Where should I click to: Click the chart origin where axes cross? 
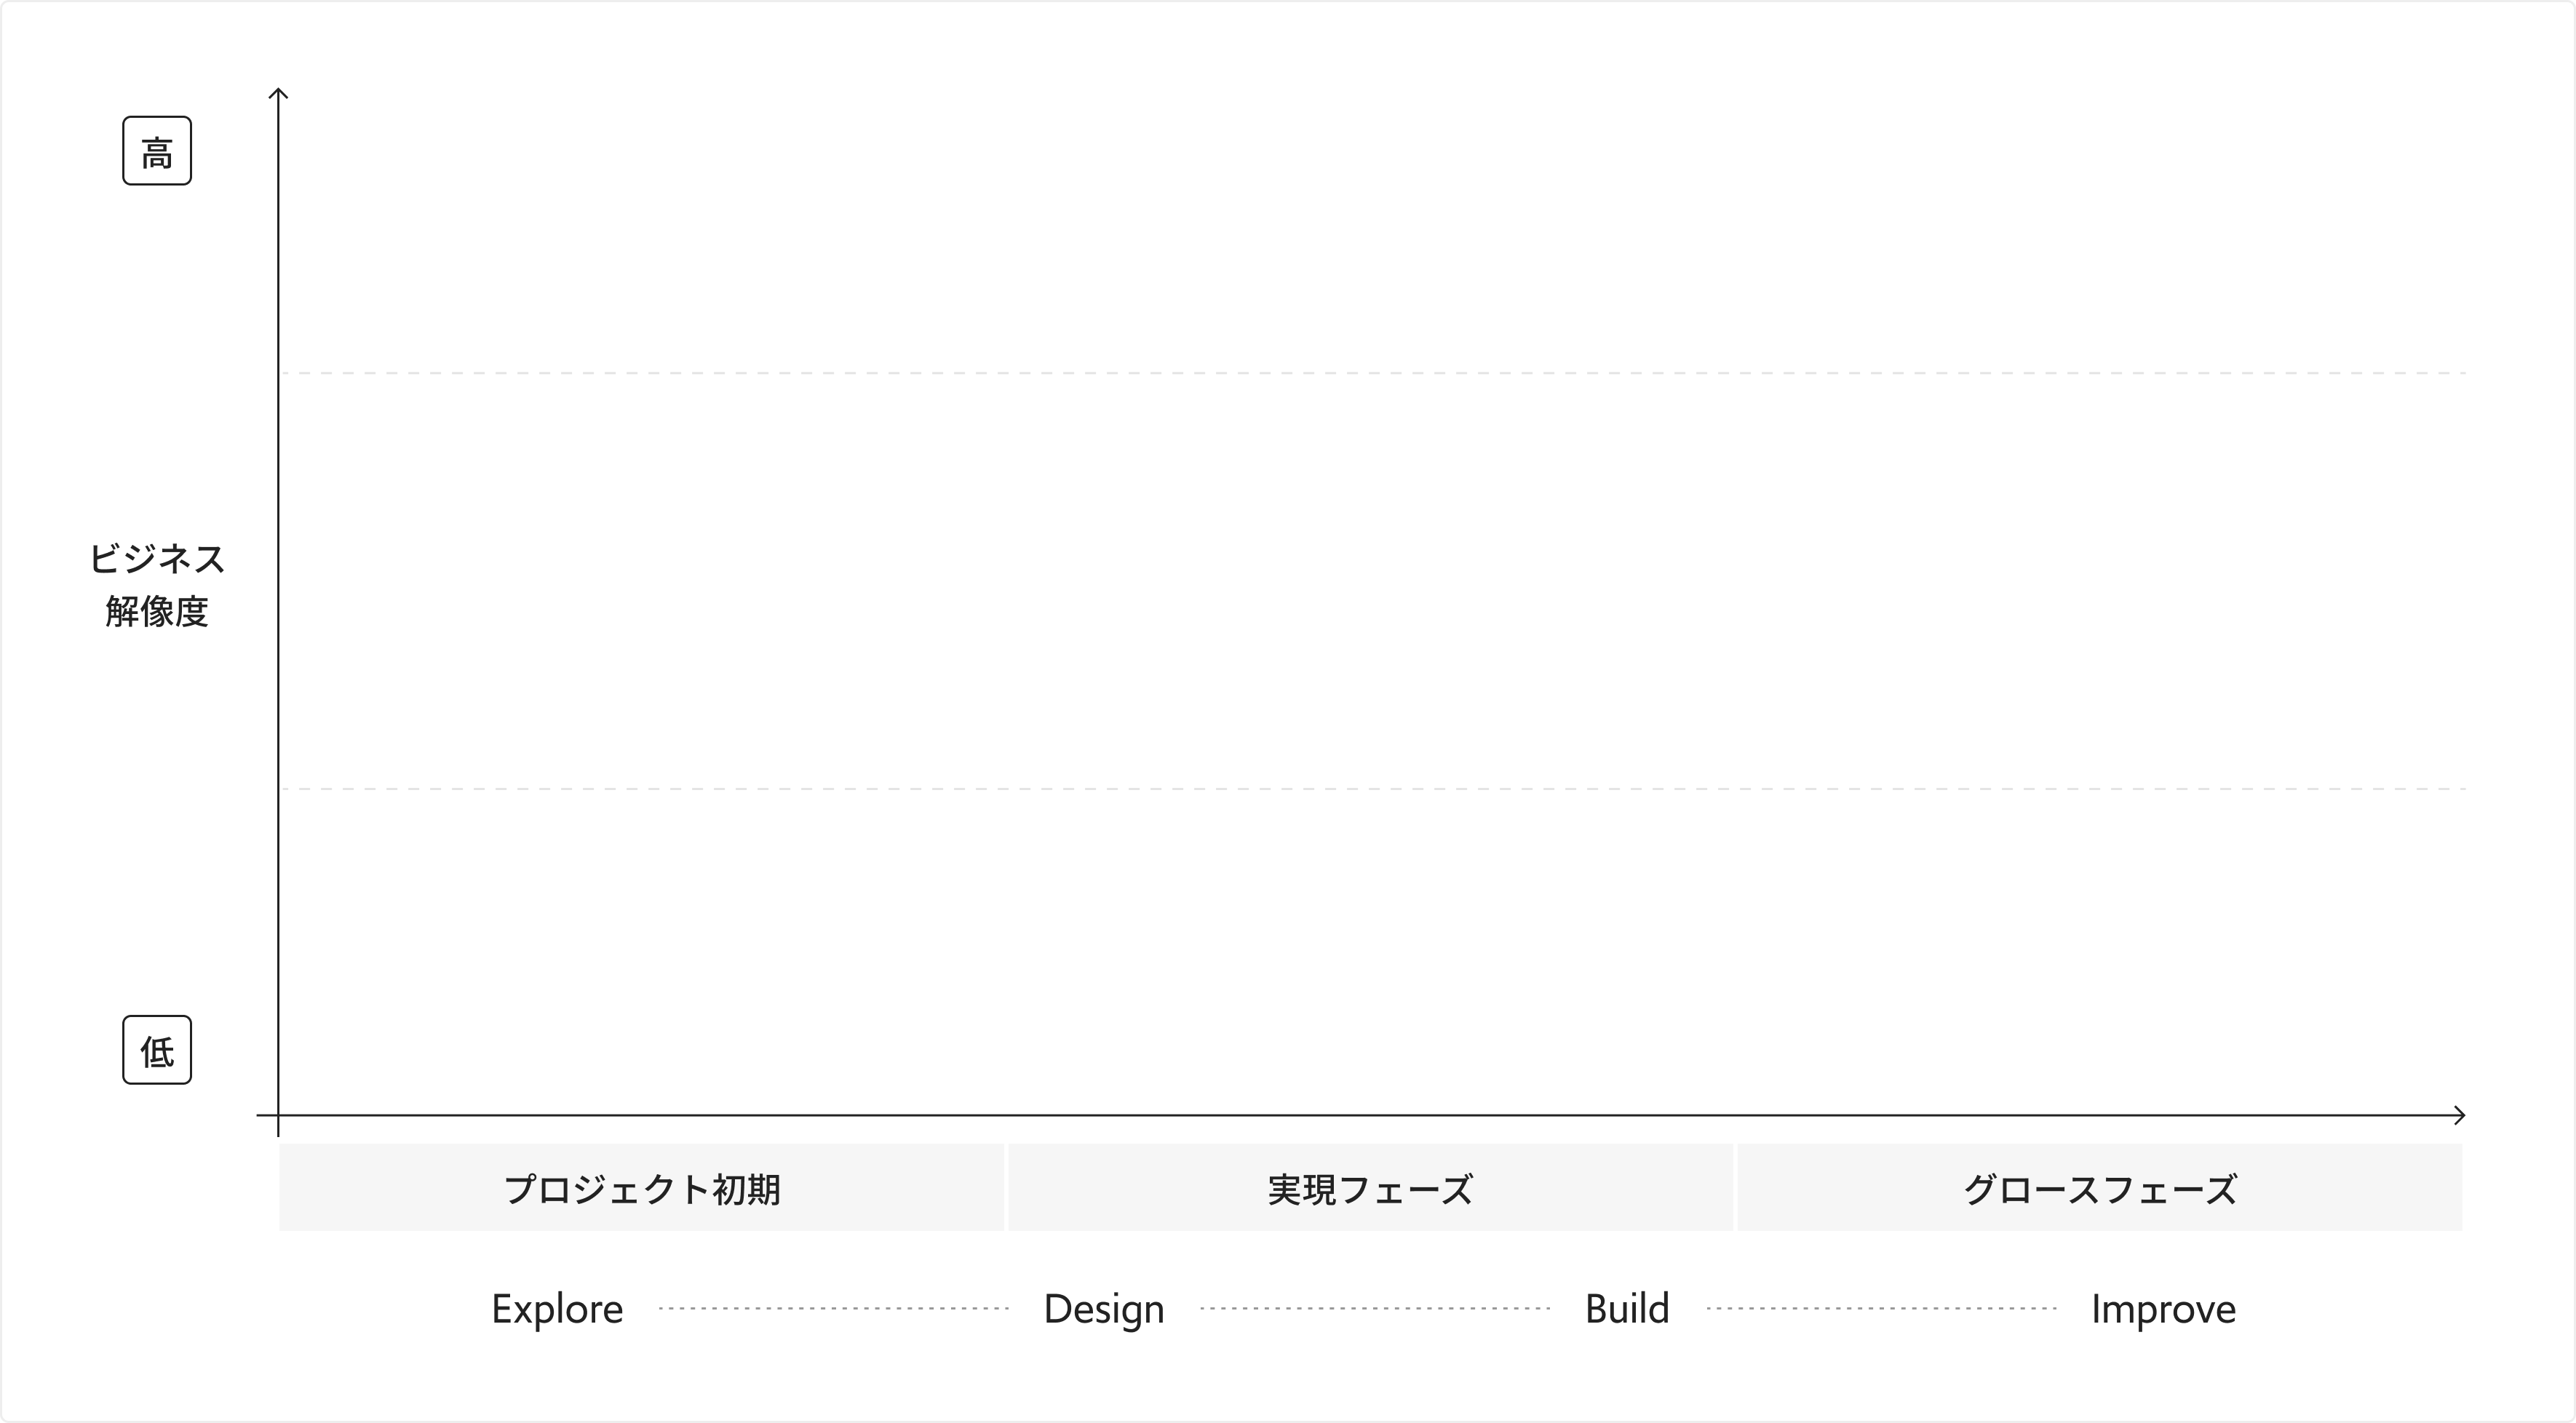[x=279, y=1115]
